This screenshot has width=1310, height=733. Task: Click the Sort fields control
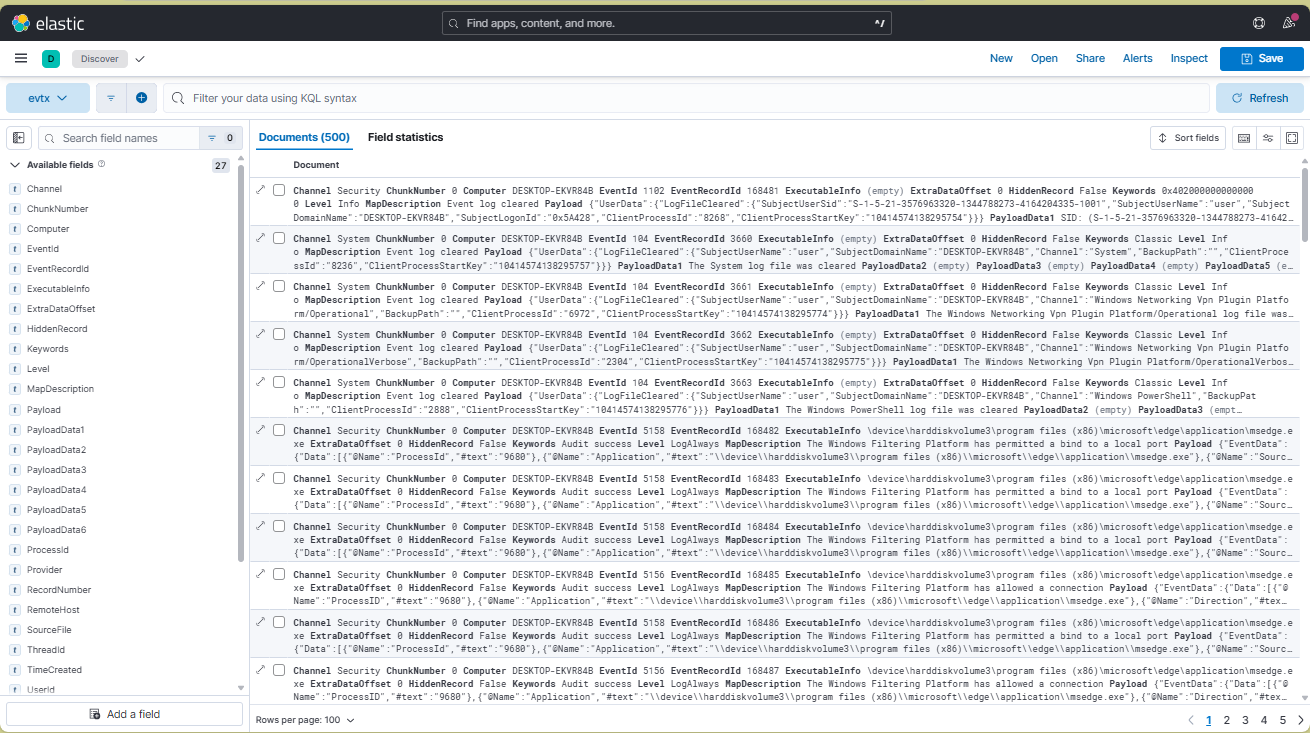click(x=1187, y=137)
